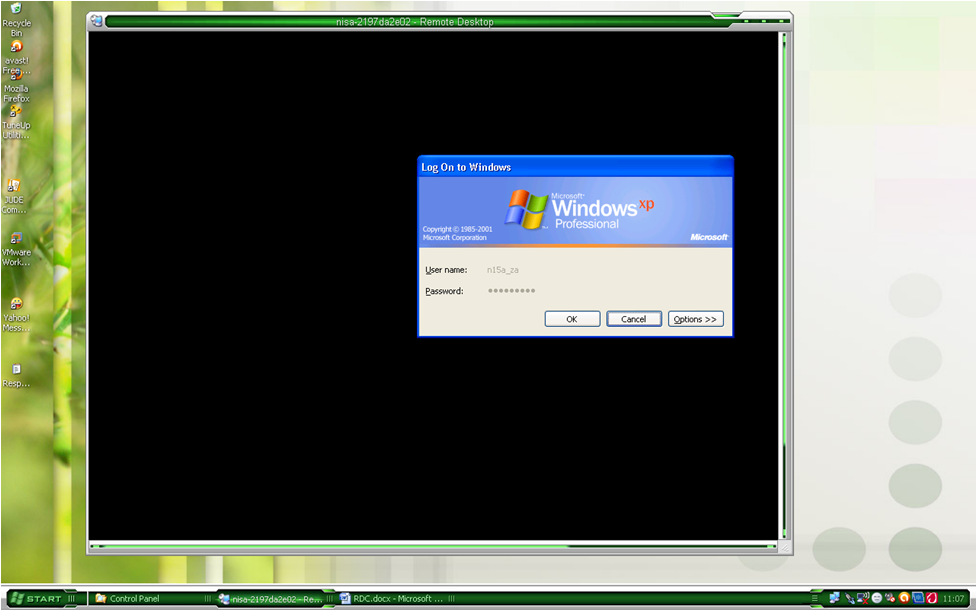Image resolution: width=977 pixels, height=611 pixels.
Task: Click the Remote Desktop window title bar
Action: click(414, 22)
